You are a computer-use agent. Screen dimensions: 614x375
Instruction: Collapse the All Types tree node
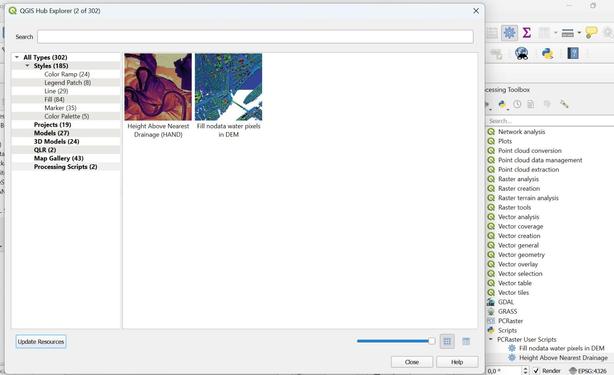[17, 57]
